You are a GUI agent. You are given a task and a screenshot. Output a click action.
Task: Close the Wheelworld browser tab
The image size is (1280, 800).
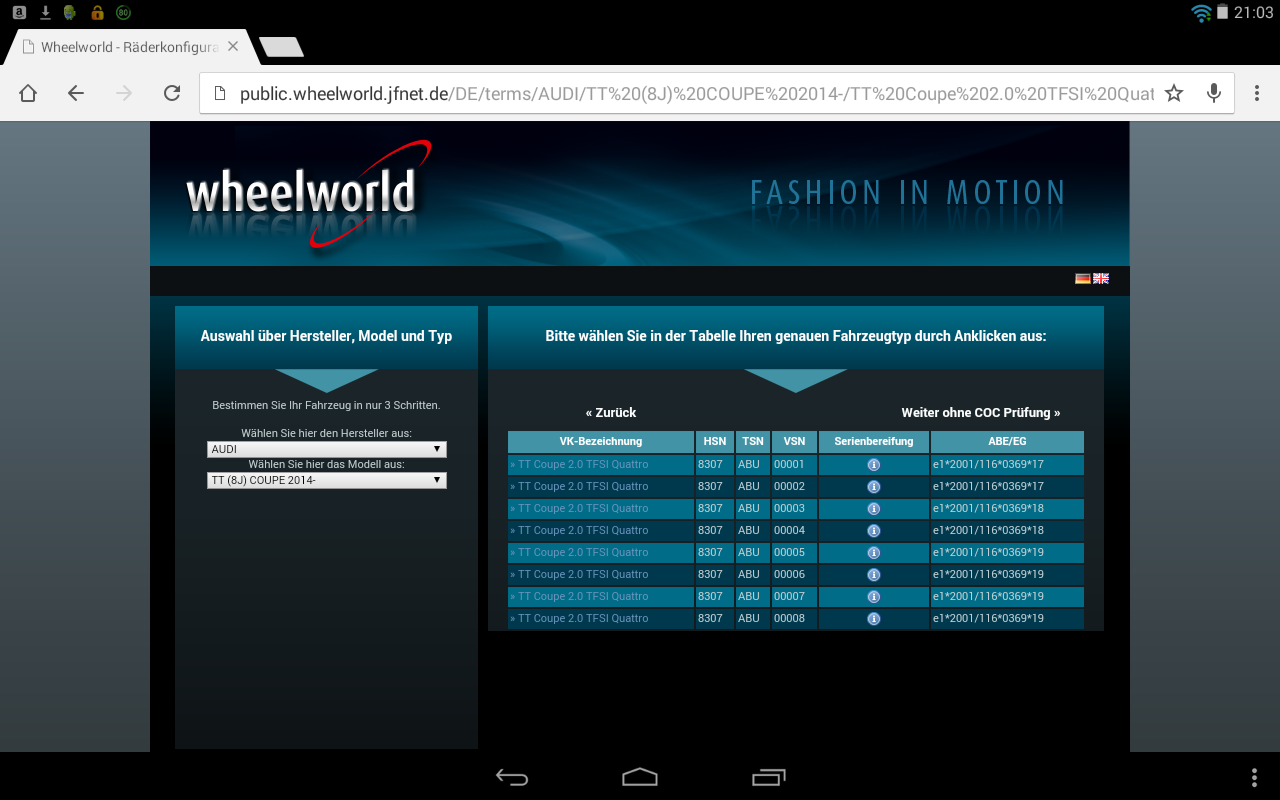(233, 47)
